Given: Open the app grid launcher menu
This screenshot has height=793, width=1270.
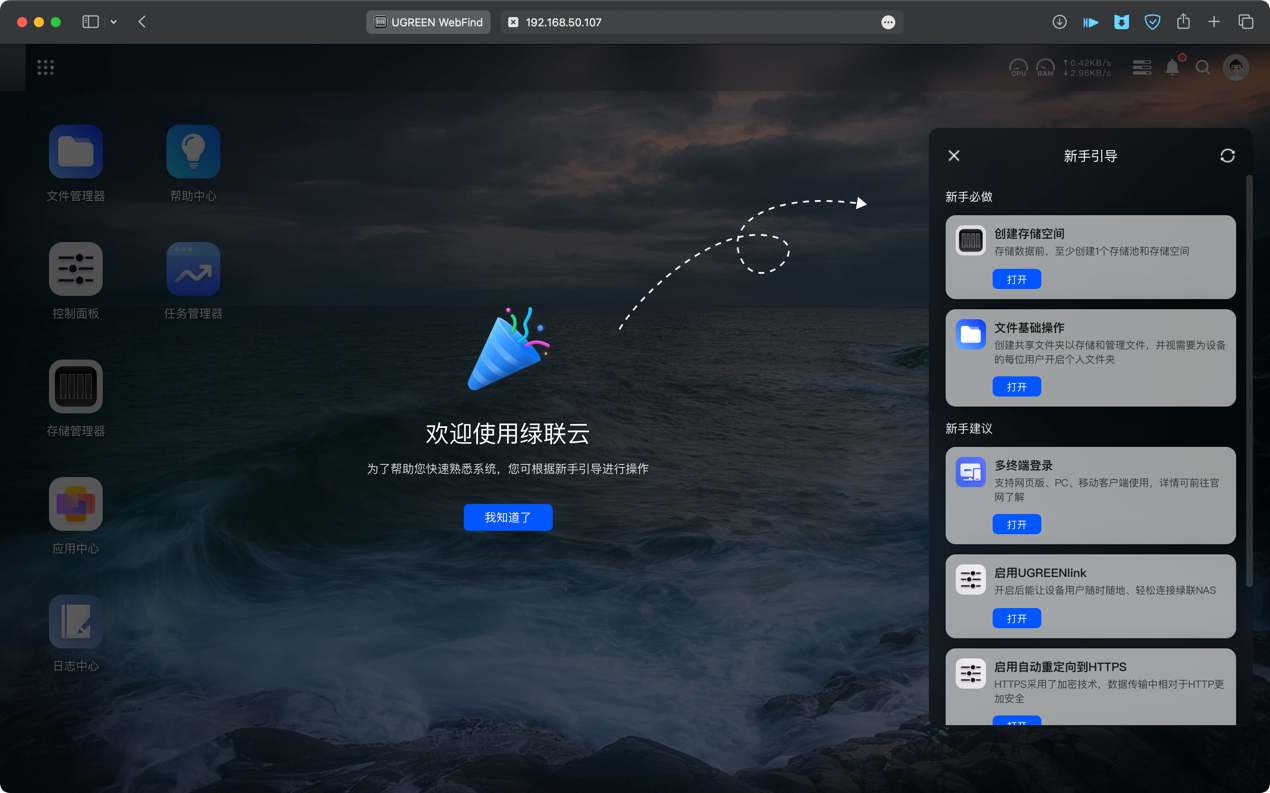Looking at the screenshot, I should click(x=46, y=68).
